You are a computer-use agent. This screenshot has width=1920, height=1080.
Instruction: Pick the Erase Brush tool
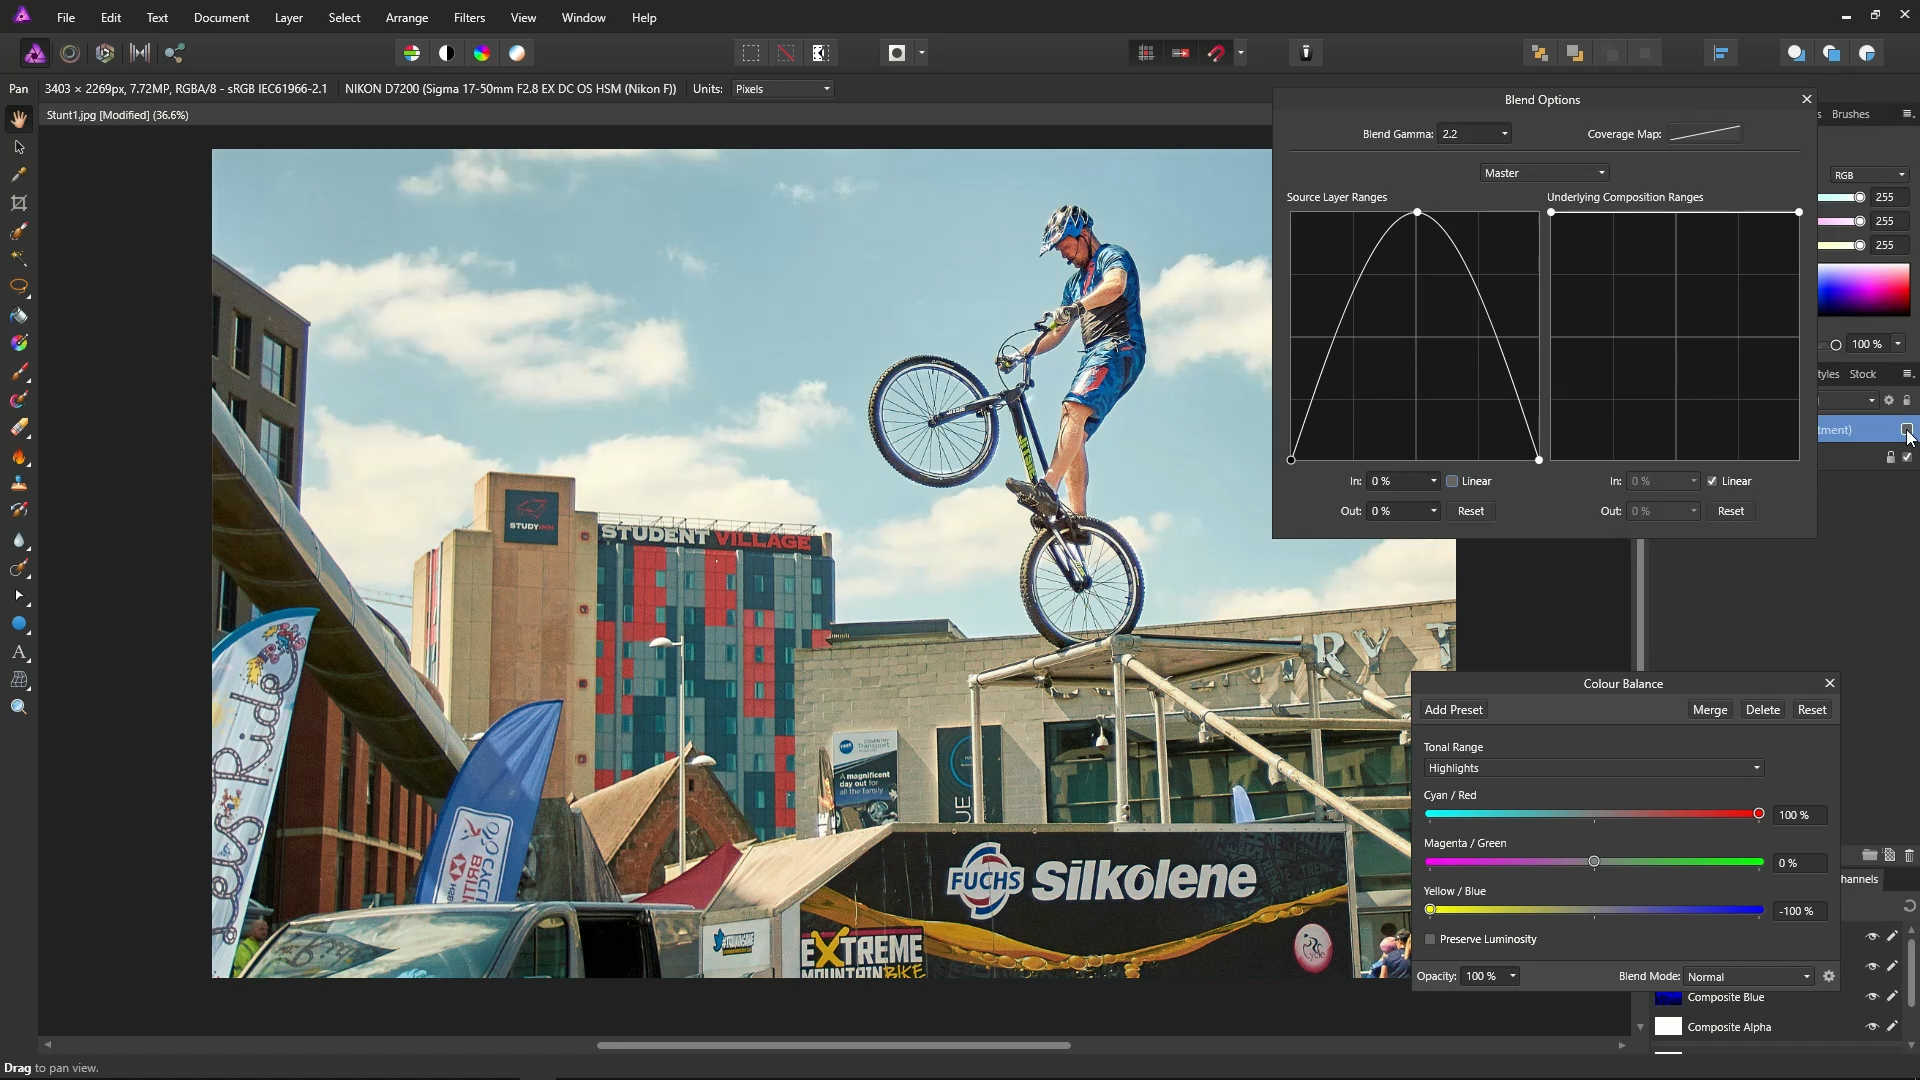[x=19, y=428]
